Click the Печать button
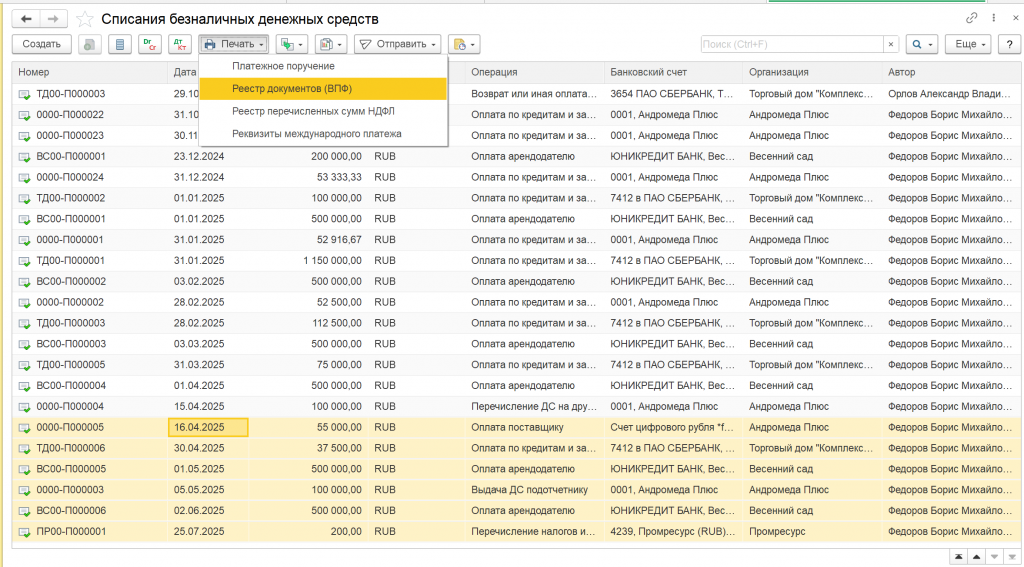Screen dimensions: 1024x567 [x=234, y=44]
